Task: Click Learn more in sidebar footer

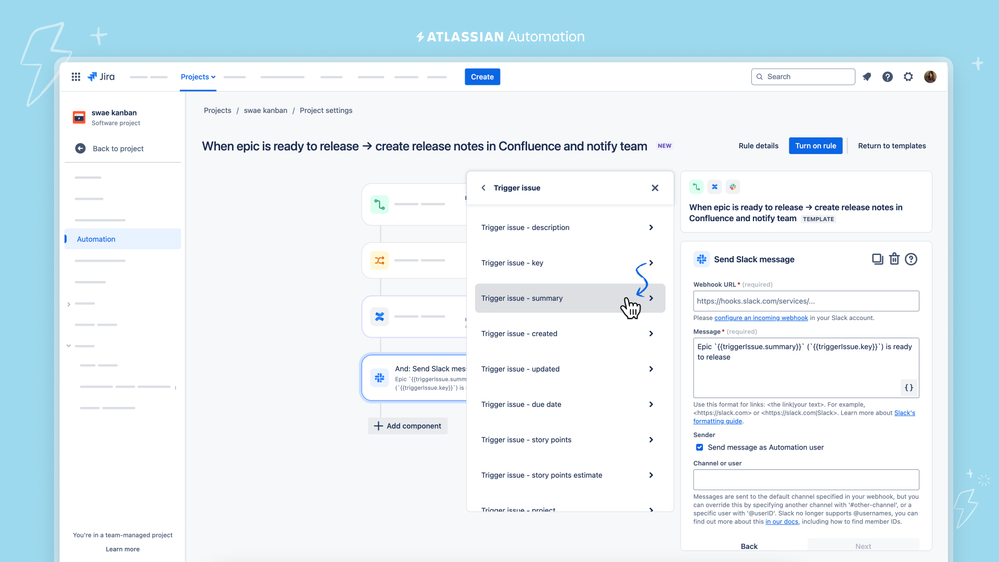Action: pos(122,549)
